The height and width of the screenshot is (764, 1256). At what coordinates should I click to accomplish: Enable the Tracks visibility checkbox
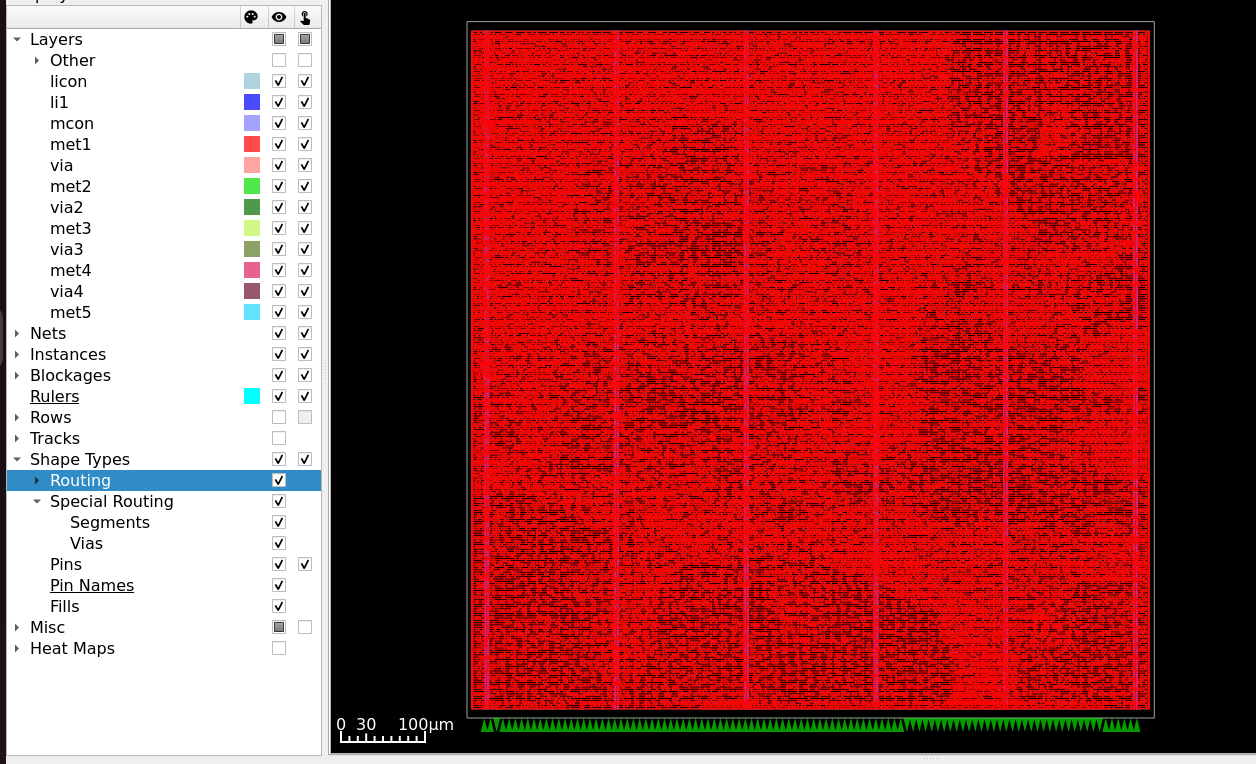[279, 438]
